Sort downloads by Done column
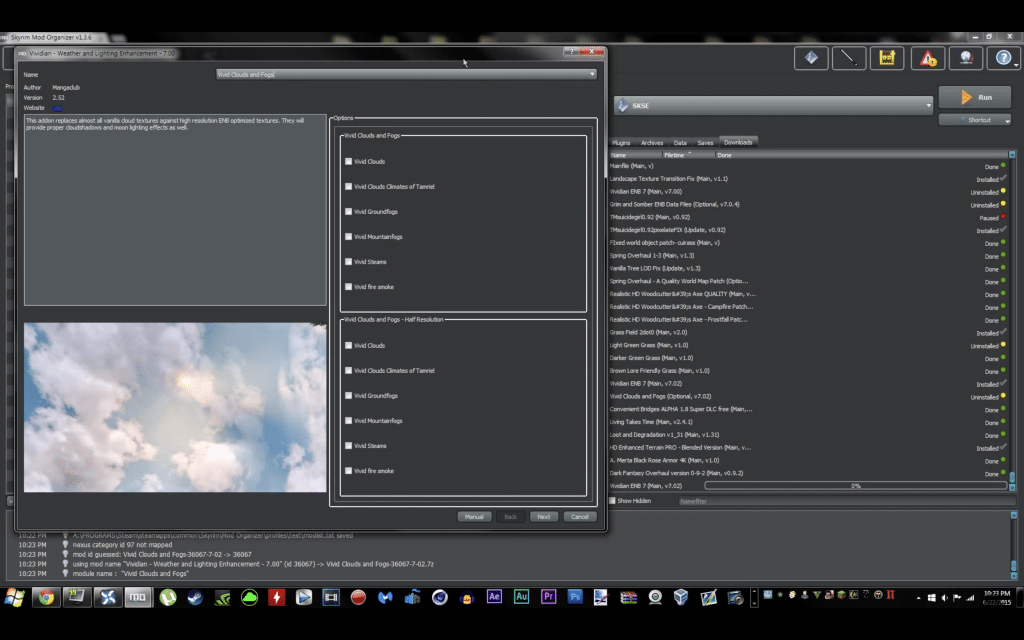The height and width of the screenshot is (640, 1024). [861, 155]
